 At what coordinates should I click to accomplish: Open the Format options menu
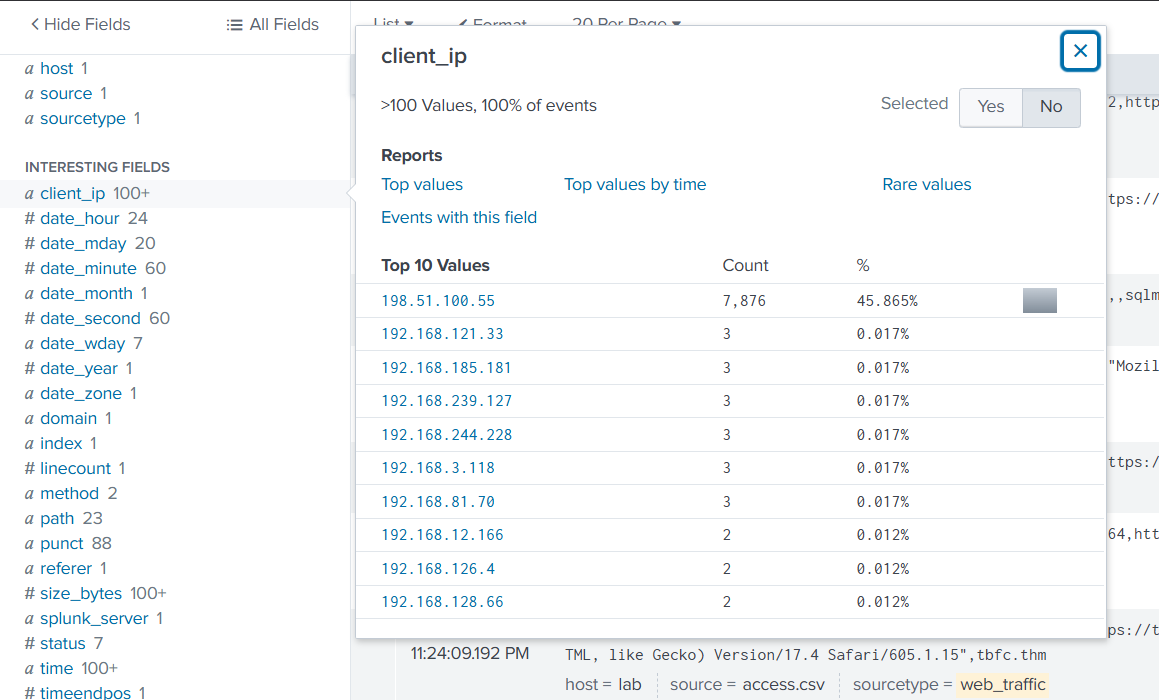pyautogui.click(x=492, y=21)
